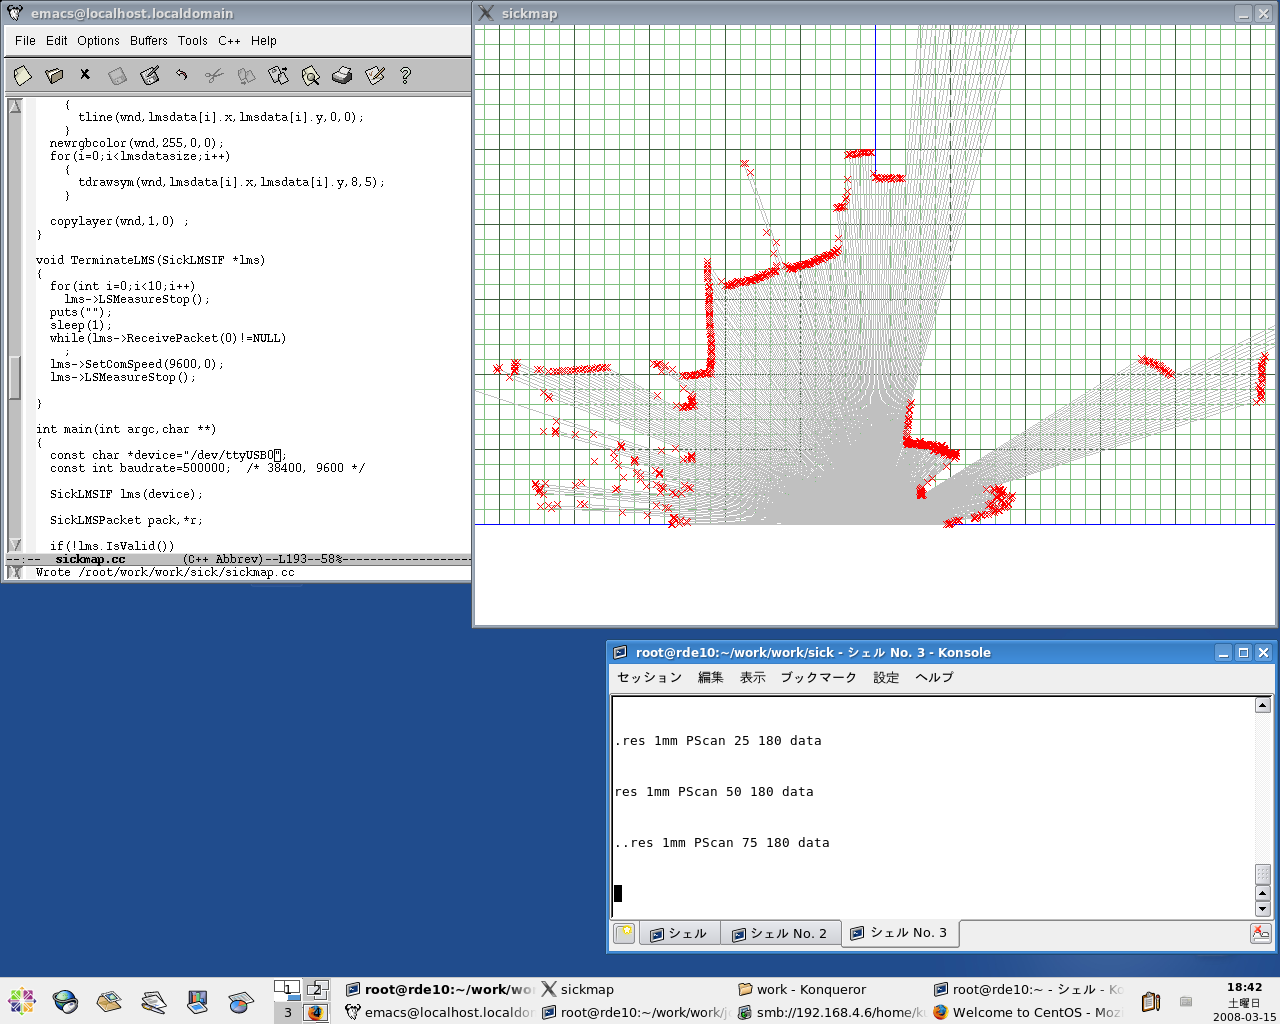Viewport: 1280px width, 1024px height.
Task: Click the save-as disk with pen icon
Action: click(150, 75)
